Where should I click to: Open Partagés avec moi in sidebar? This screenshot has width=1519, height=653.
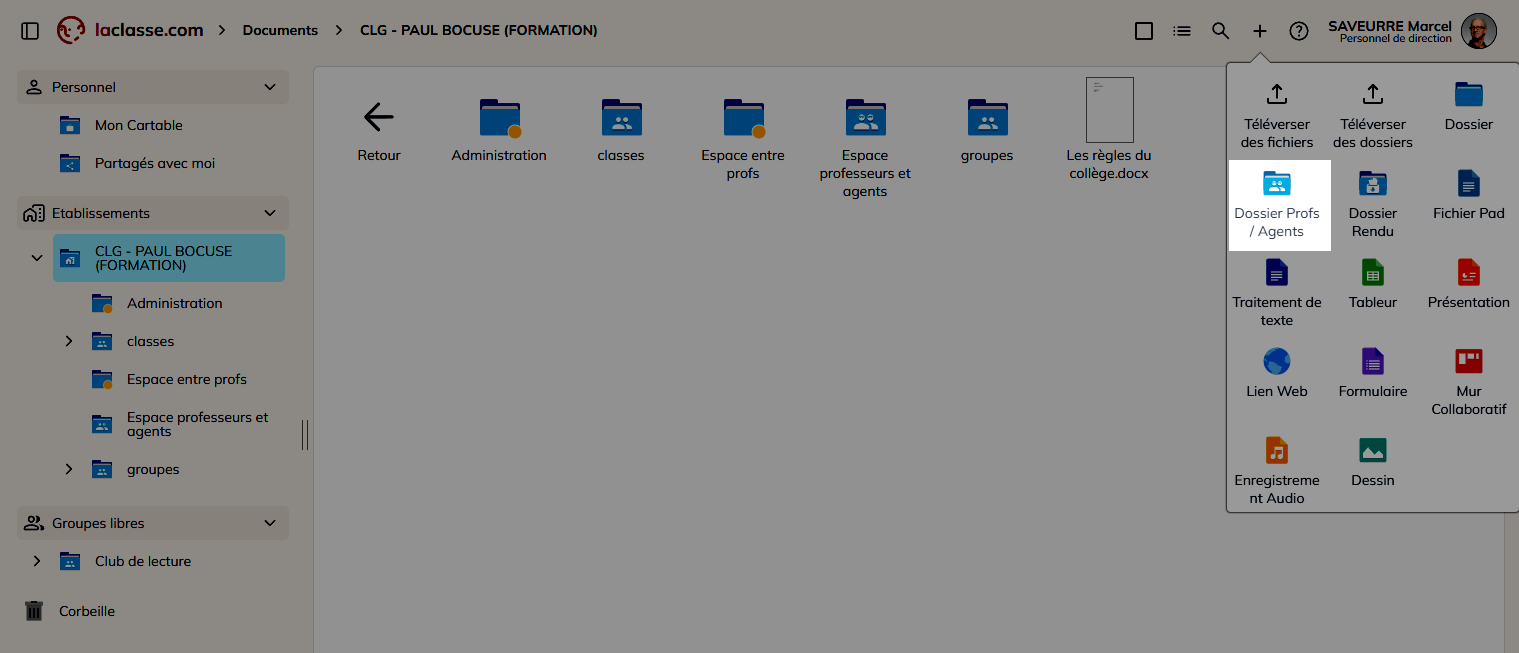[x=155, y=163]
